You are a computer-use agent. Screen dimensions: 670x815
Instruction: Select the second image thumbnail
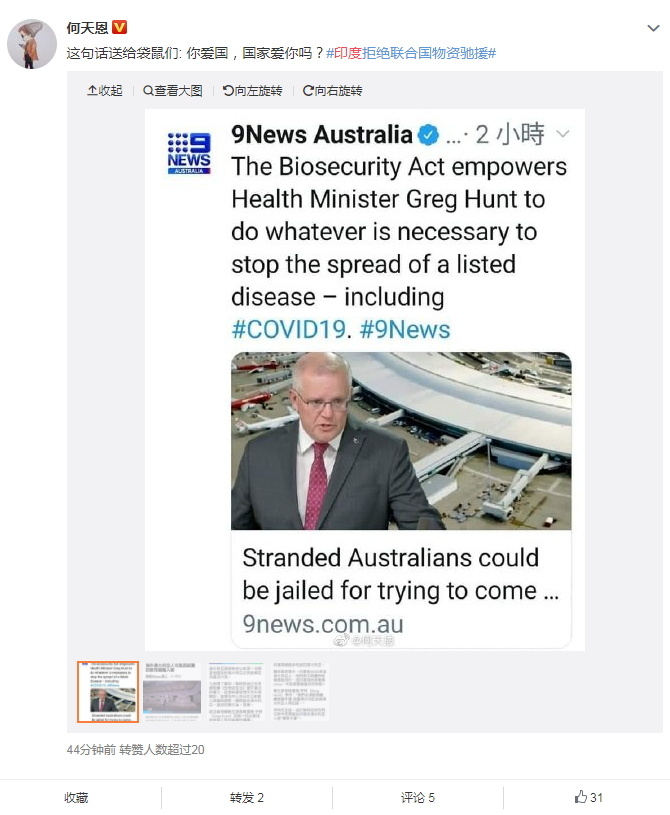(x=173, y=691)
